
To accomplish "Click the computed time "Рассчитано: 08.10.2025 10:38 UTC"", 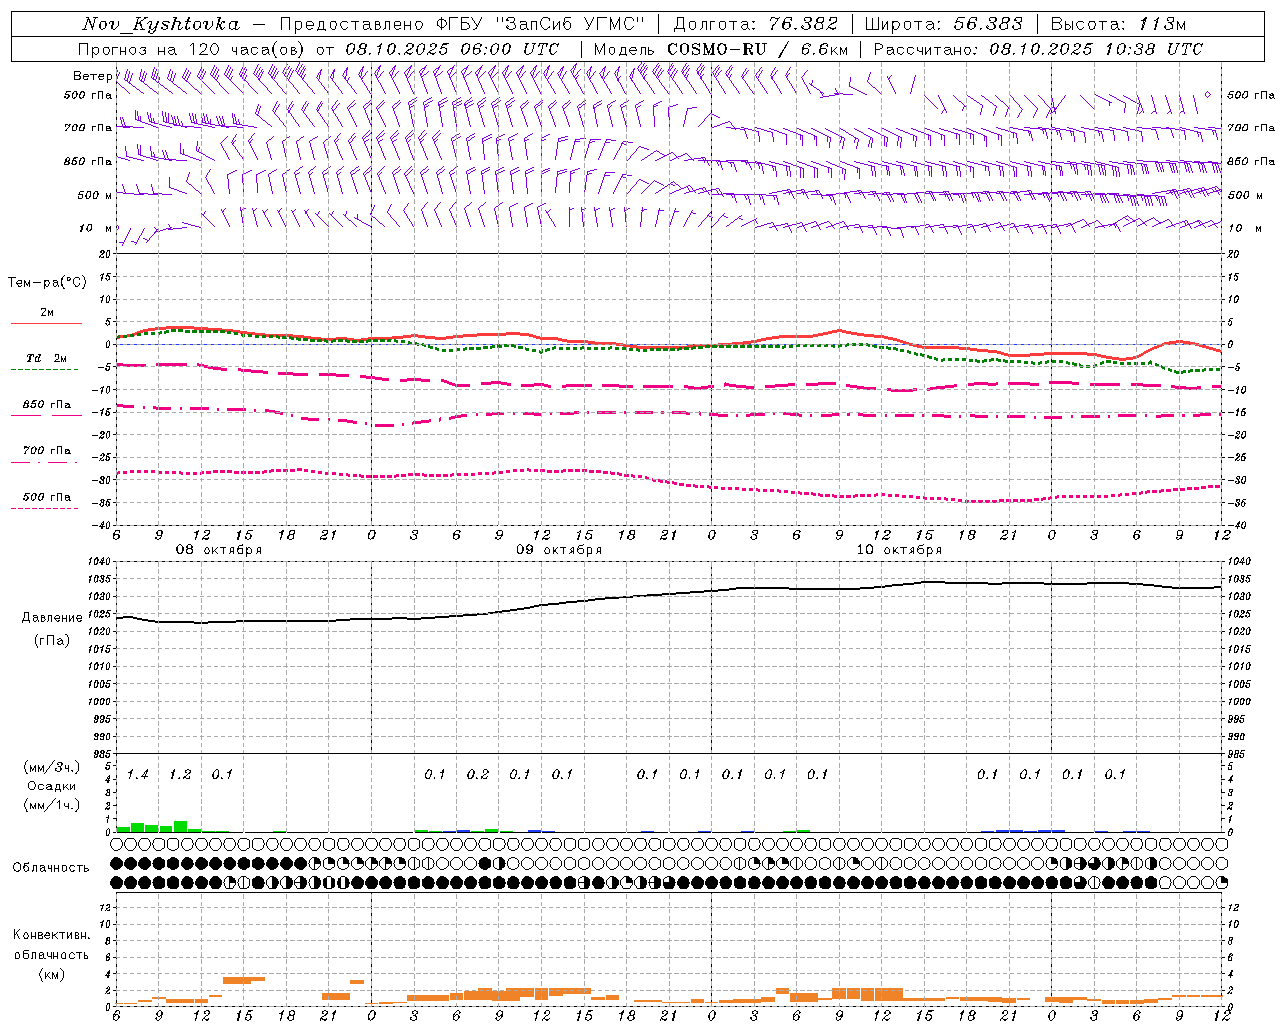I will tap(1038, 49).
